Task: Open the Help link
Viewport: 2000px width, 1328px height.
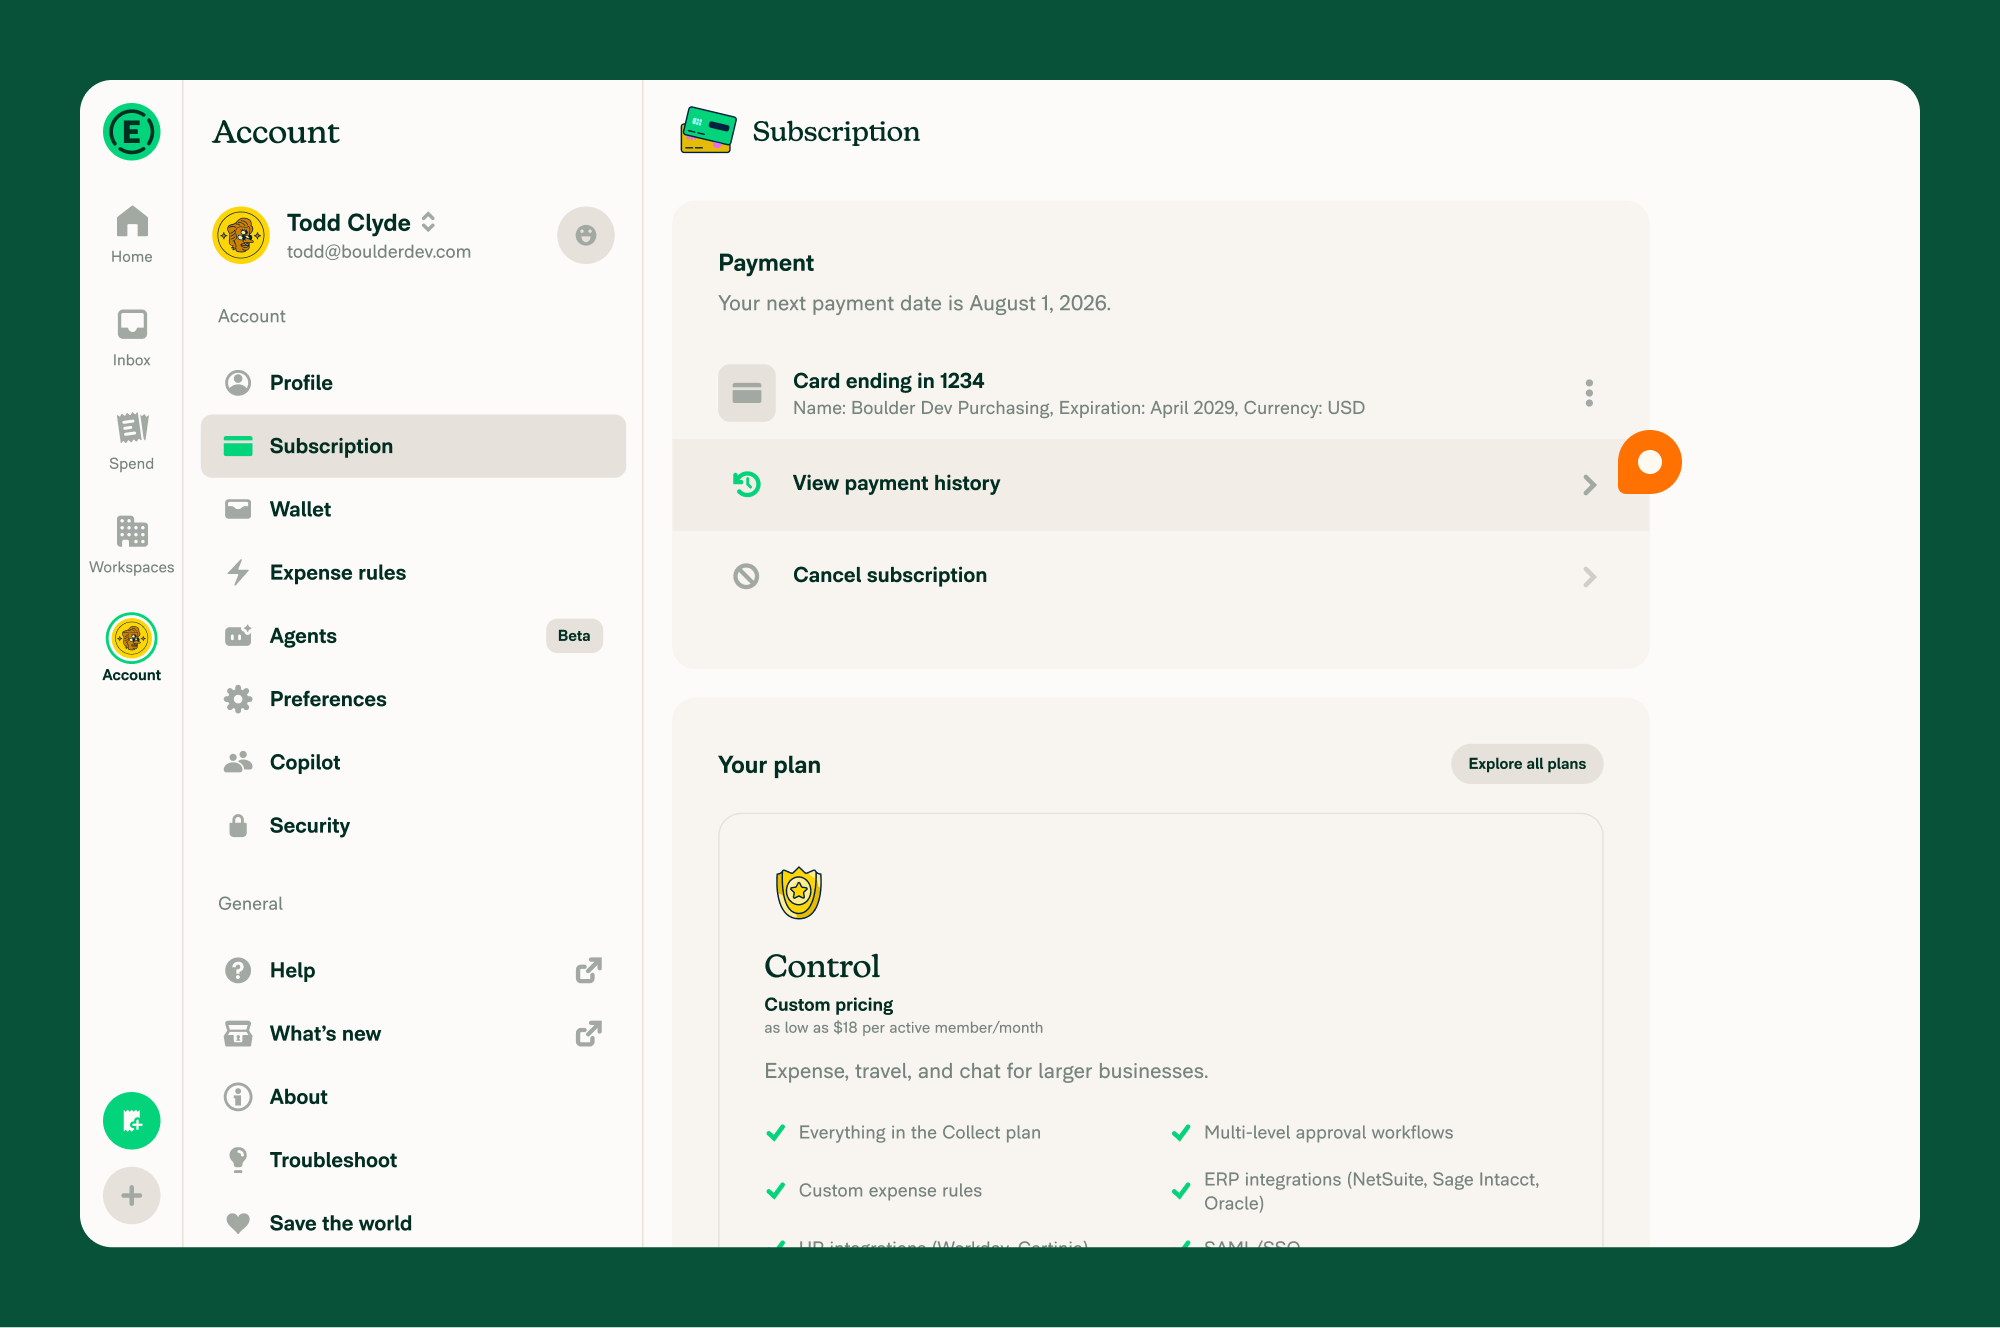Action: point(413,970)
